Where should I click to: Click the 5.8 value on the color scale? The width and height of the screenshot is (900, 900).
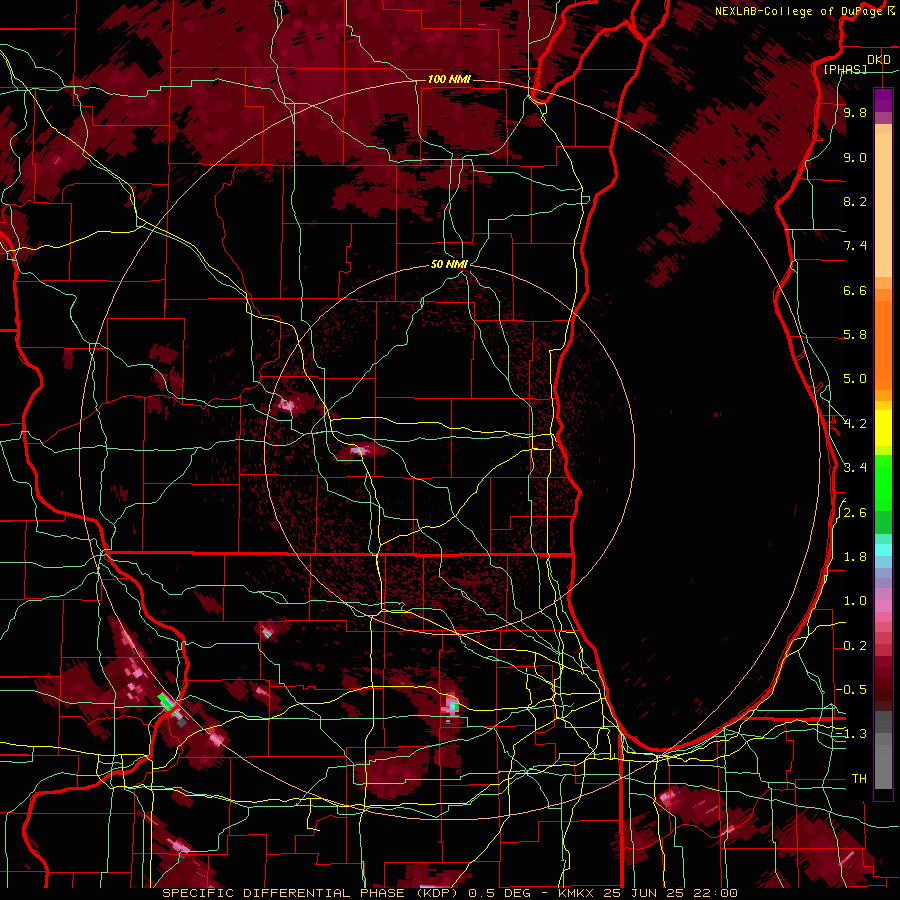855,335
